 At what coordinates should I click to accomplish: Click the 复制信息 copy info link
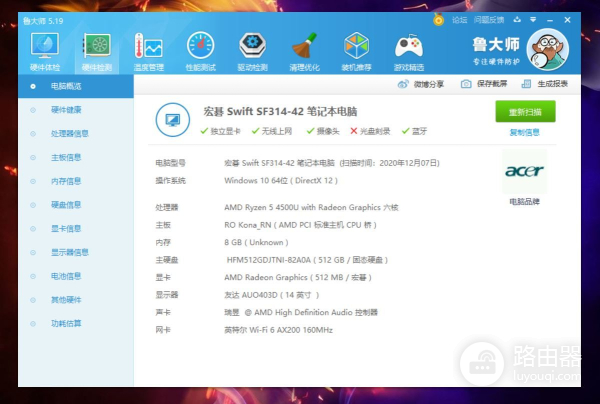(x=525, y=132)
